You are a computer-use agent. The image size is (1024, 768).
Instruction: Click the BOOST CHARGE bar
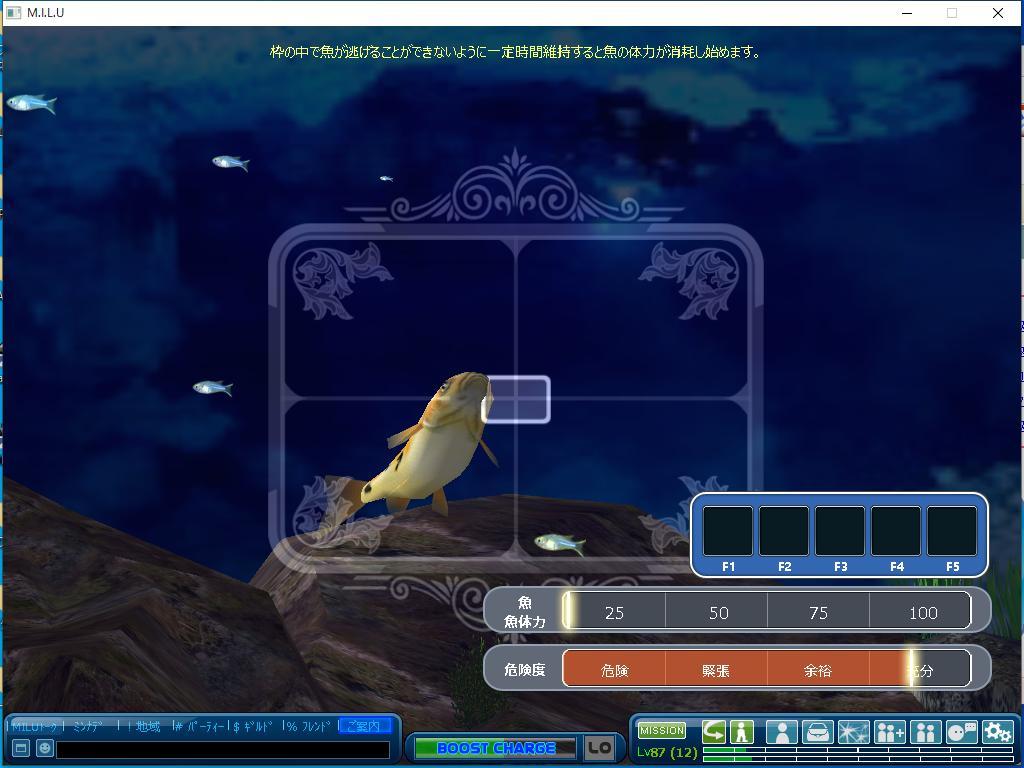pyautogui.click(x=496, y=748)
